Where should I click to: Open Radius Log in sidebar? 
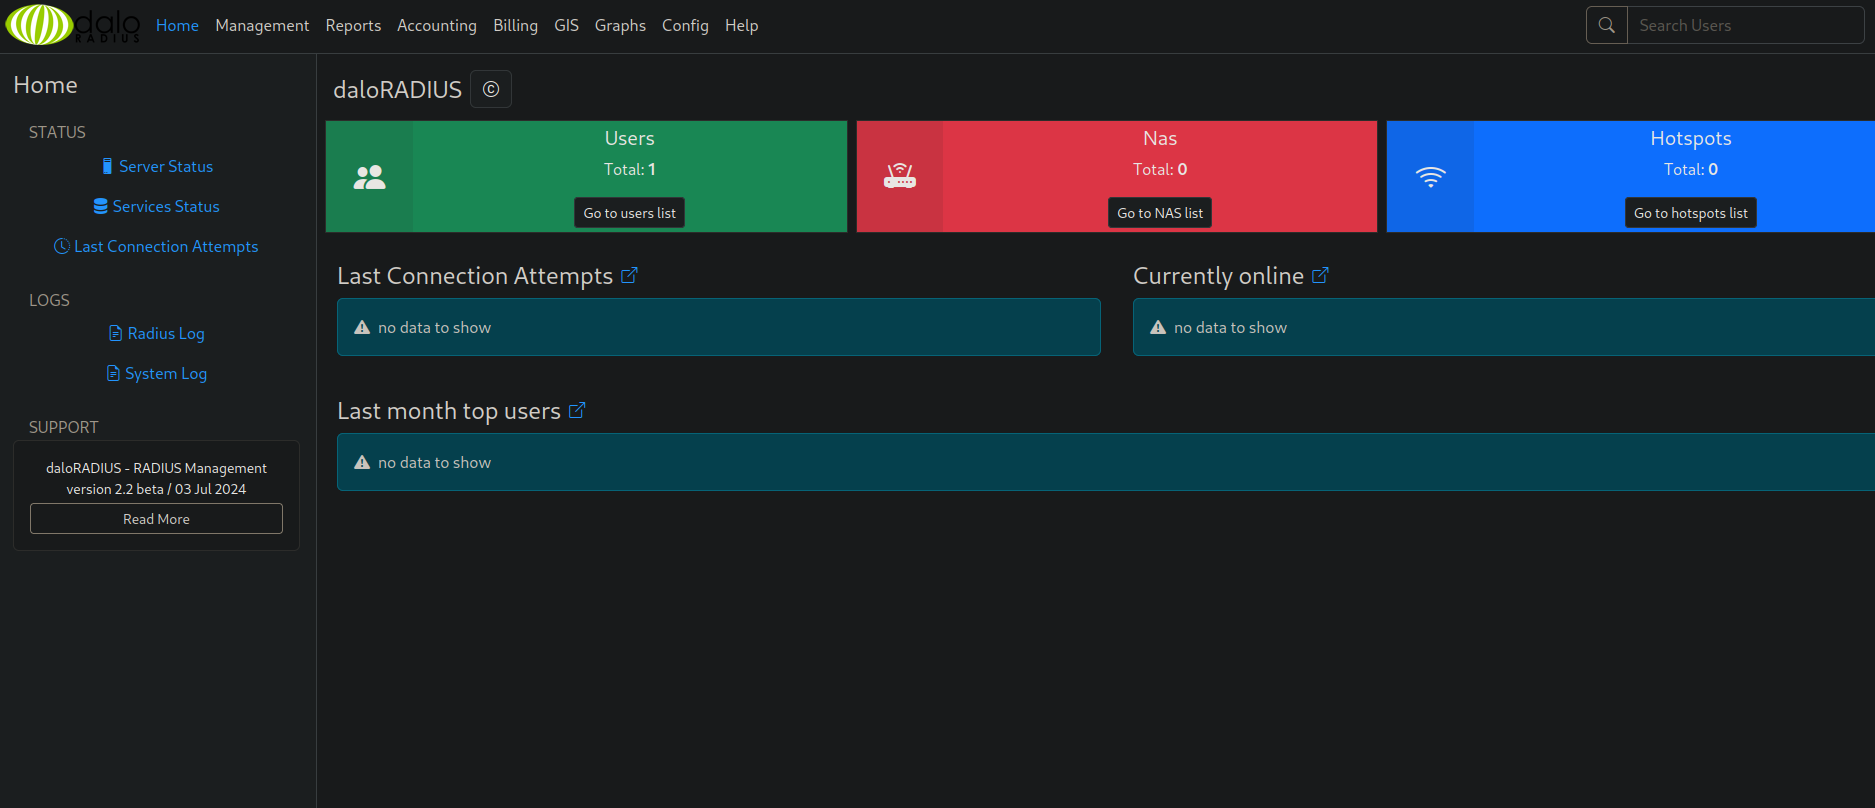click(x=156, y=333)
